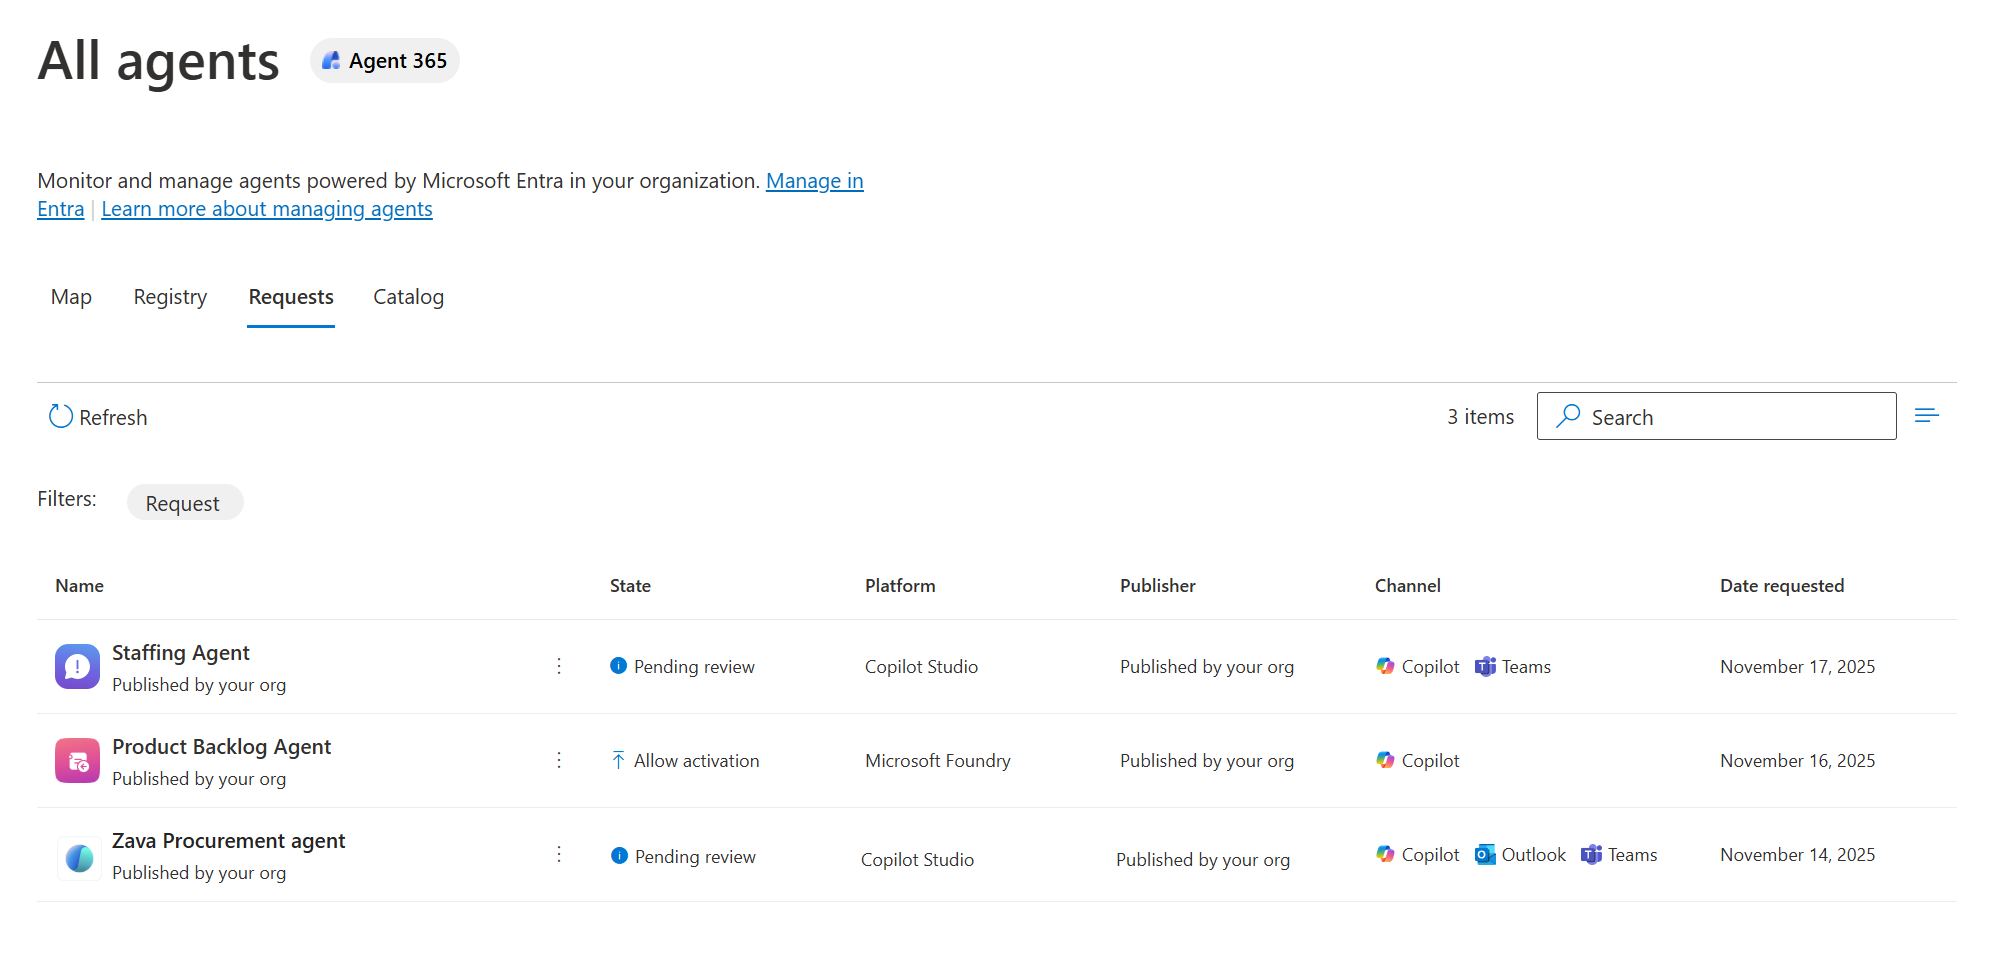This screenshot has width=1999, height=979.
Task: Open the Catalog tab
Action: click(408, 297)
